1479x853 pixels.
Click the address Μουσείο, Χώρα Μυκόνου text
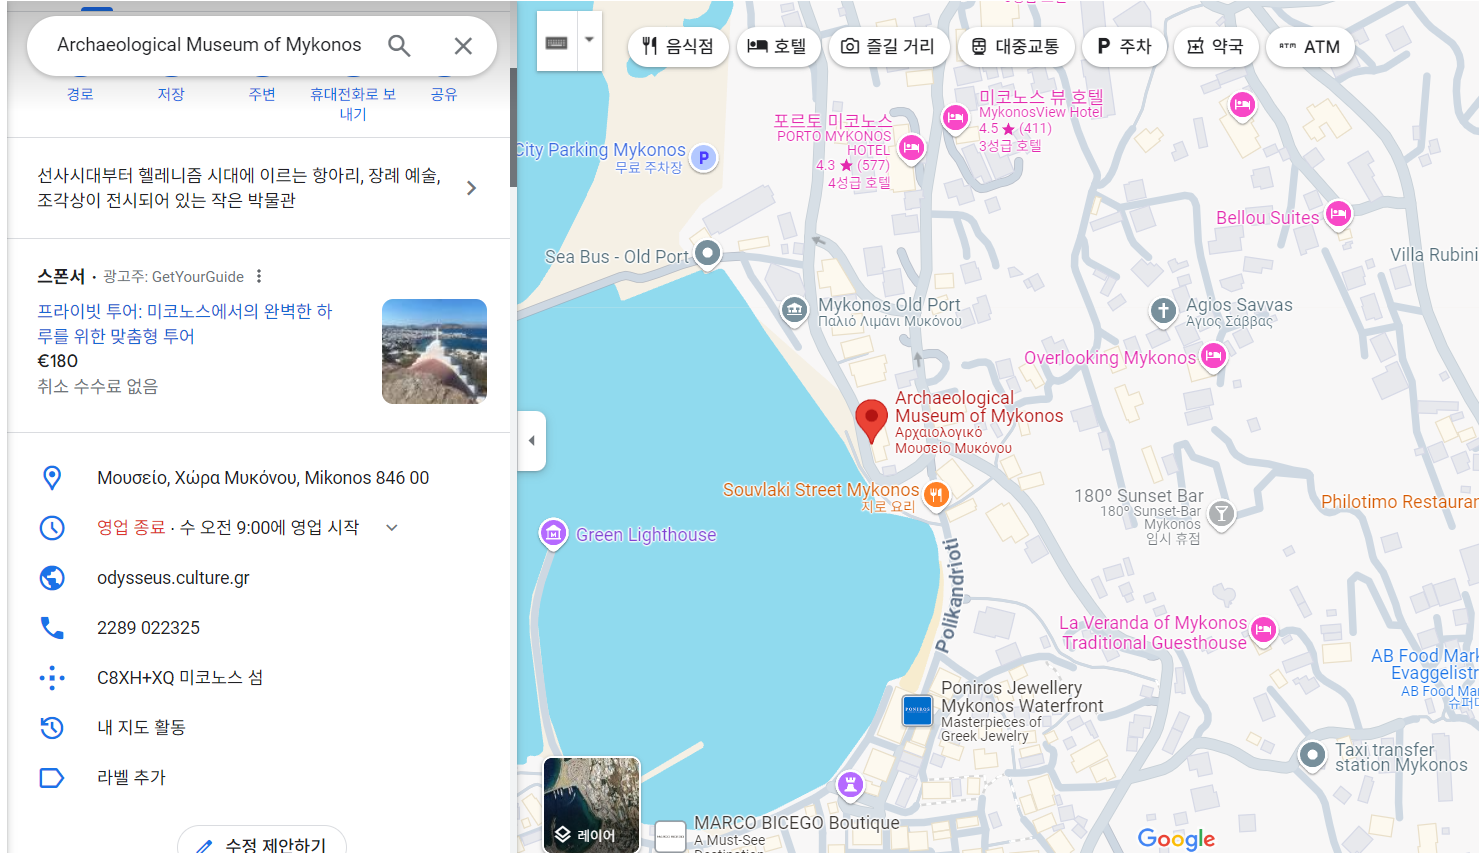pyautogui.click(x=263, y=478)
